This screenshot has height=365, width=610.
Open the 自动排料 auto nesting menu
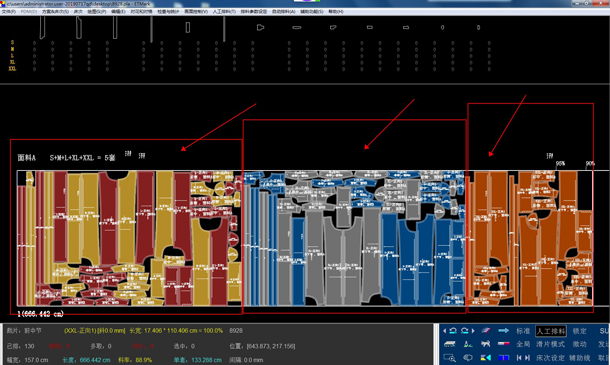284,12
